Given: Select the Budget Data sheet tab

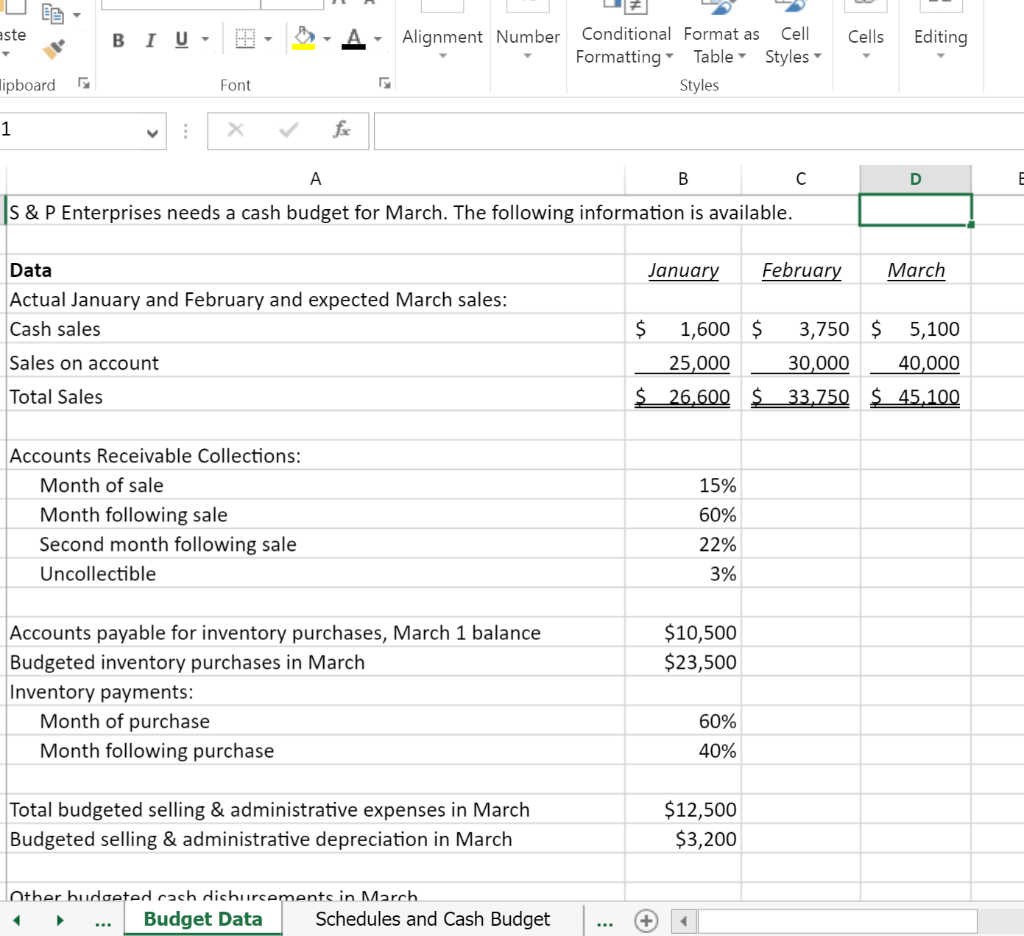Looking at the screenshot, I should (x=202, y=919).
